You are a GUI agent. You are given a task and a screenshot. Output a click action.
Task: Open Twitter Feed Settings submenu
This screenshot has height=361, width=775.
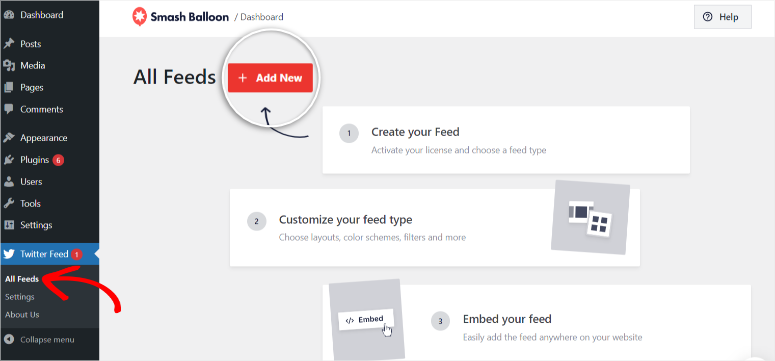tap(20, 297)
